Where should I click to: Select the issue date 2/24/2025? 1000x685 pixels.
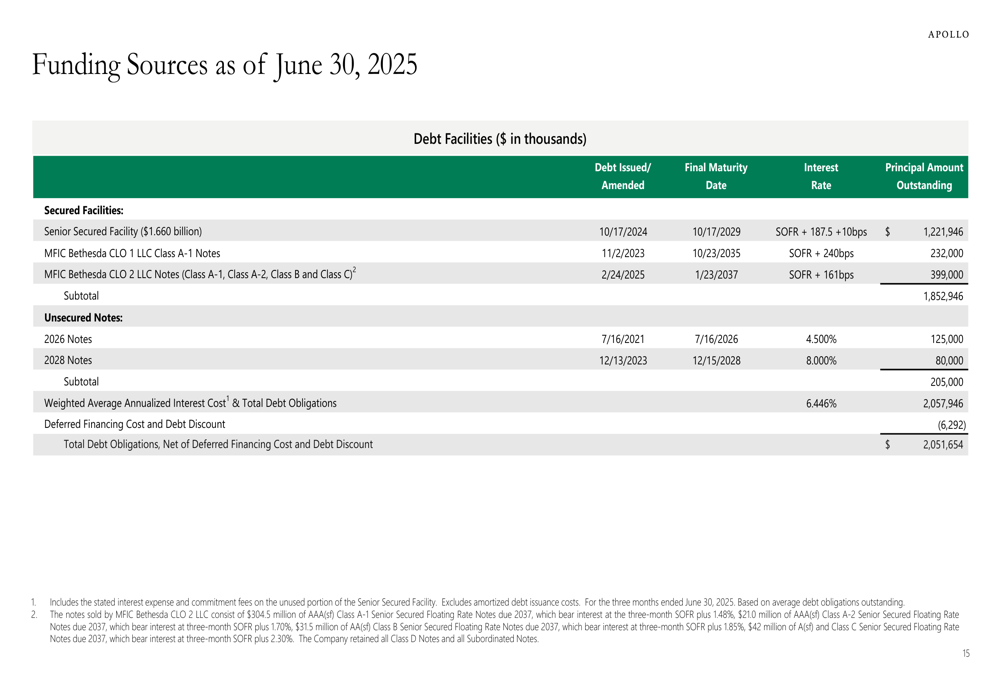[x=623, y=275]
